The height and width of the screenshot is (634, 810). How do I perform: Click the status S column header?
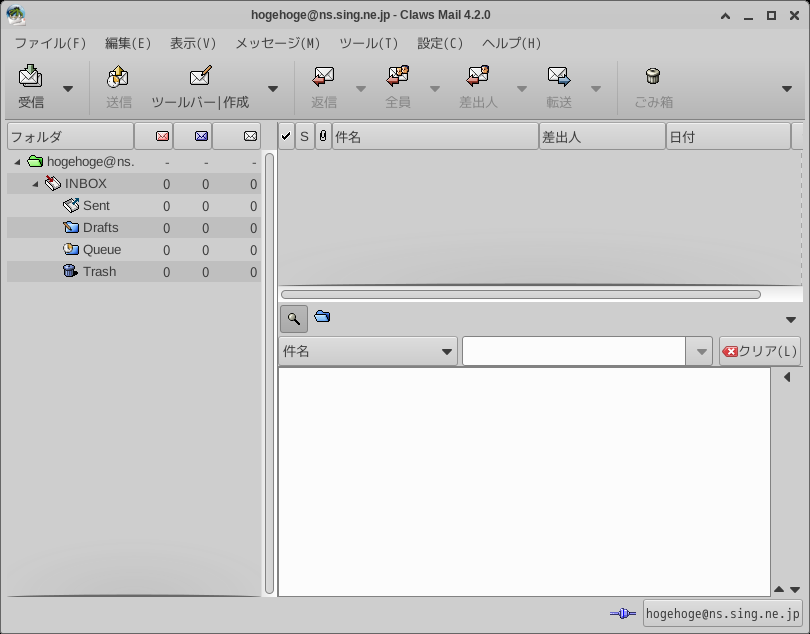[304, 136]
